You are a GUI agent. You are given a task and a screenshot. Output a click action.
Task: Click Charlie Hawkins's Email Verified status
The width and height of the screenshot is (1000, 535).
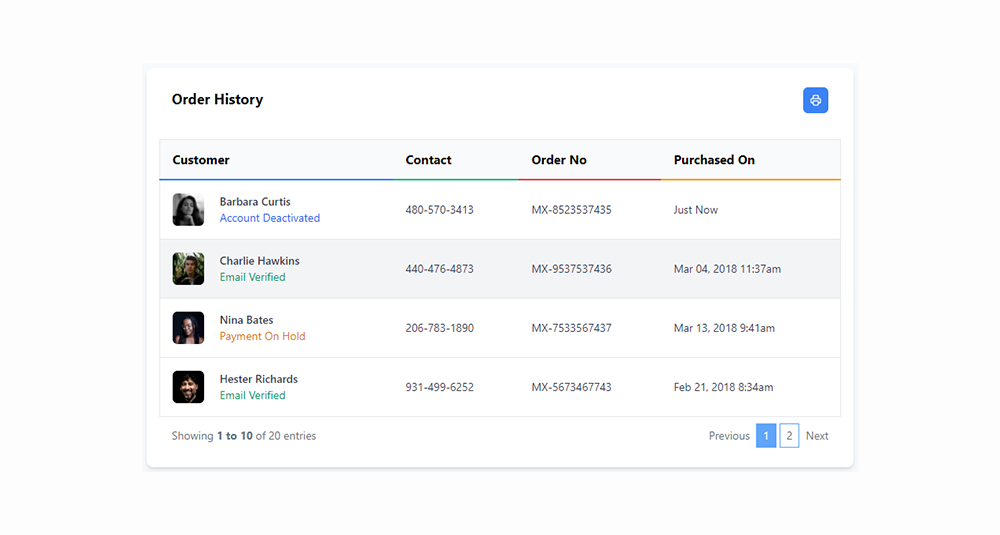click(252, 277)
